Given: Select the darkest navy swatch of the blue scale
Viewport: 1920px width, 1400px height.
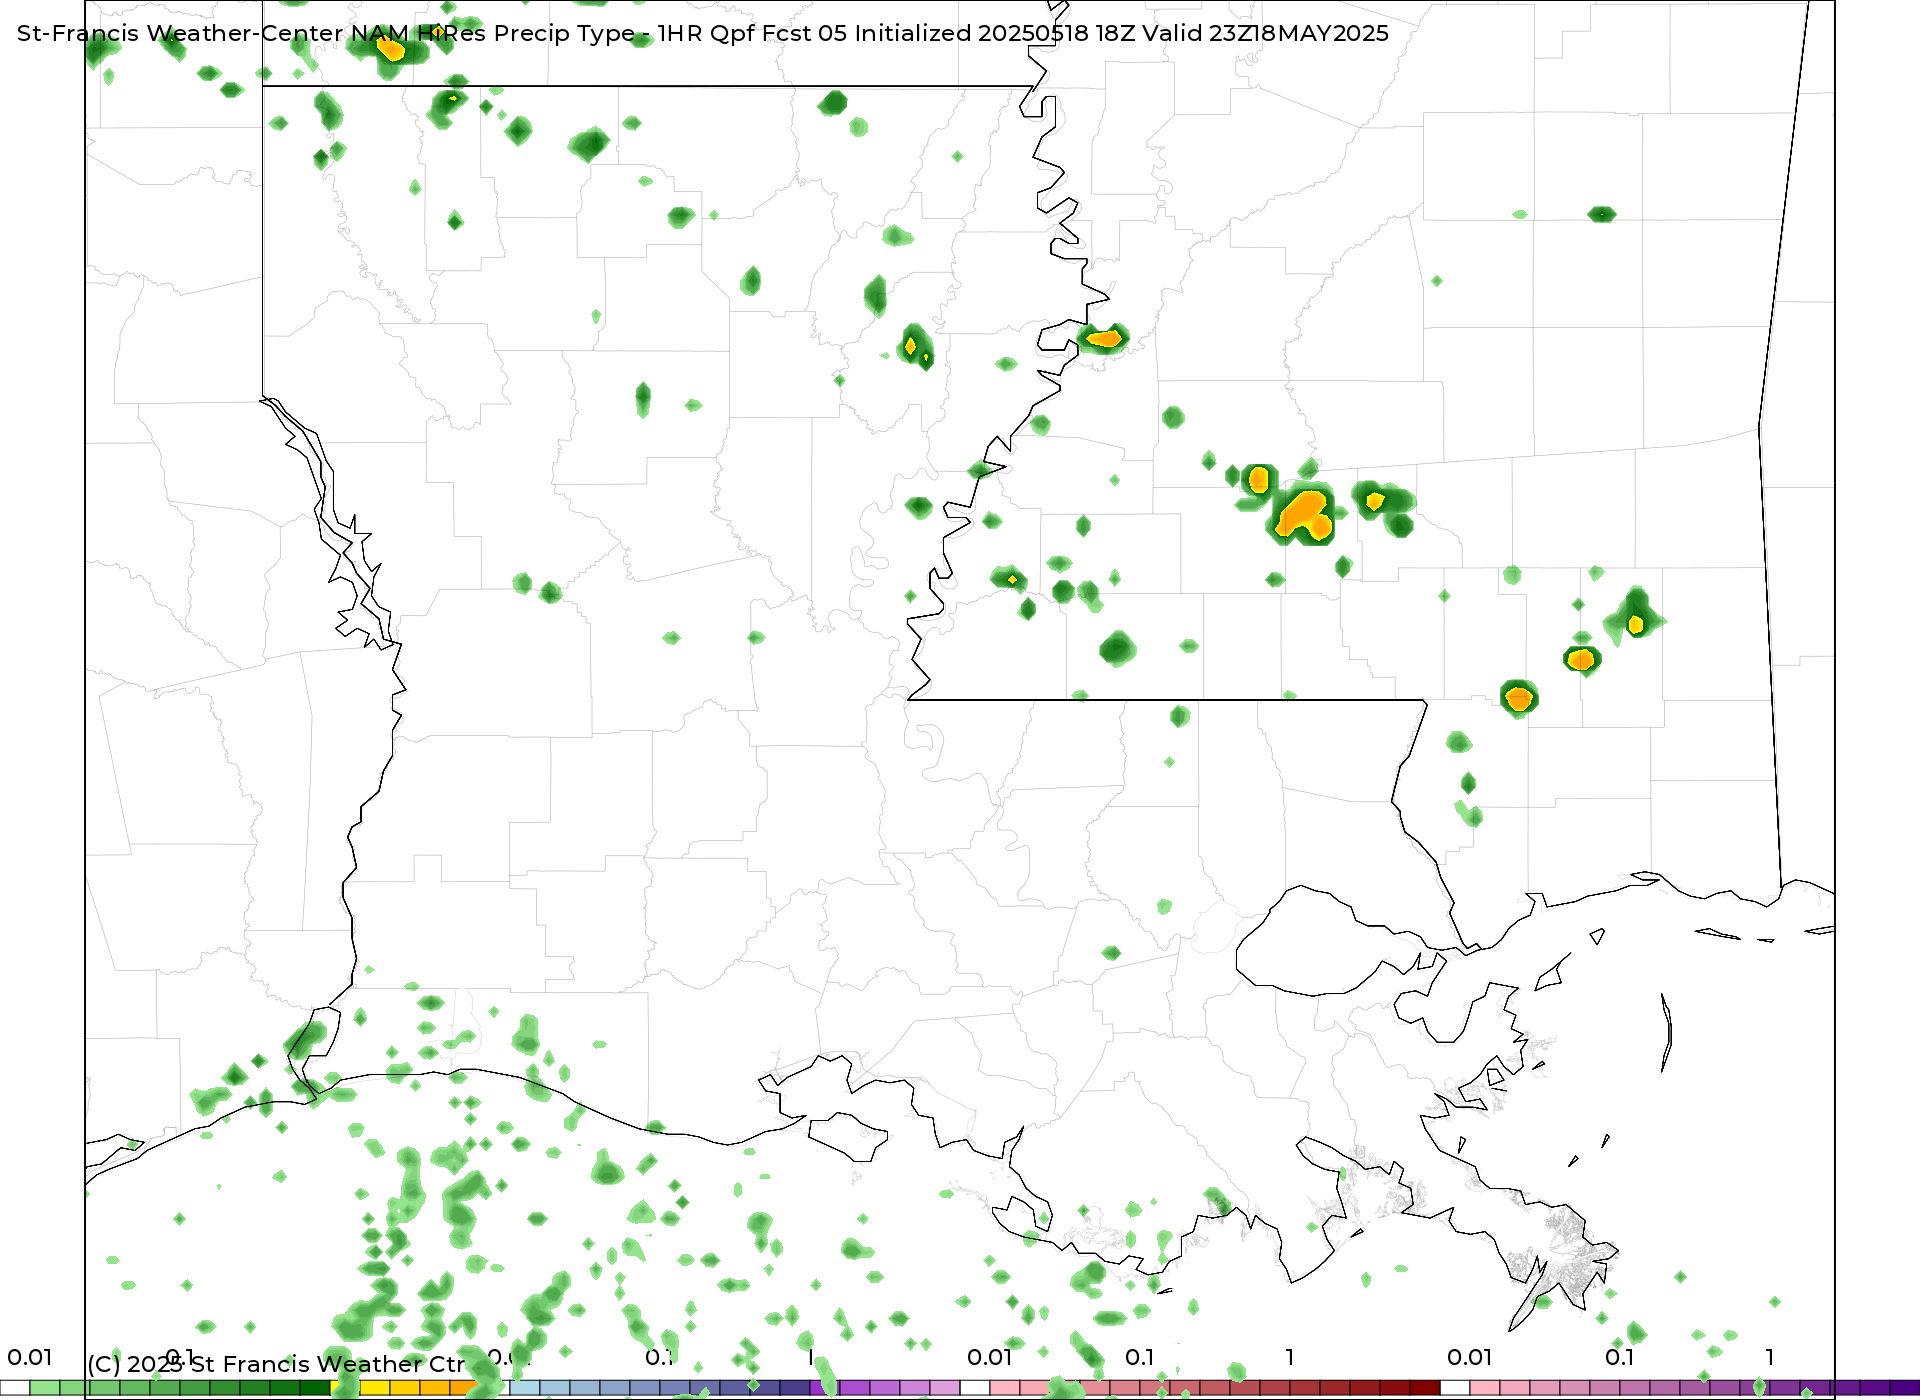Looking at the screenshot, I should (x=795, y=1388).
